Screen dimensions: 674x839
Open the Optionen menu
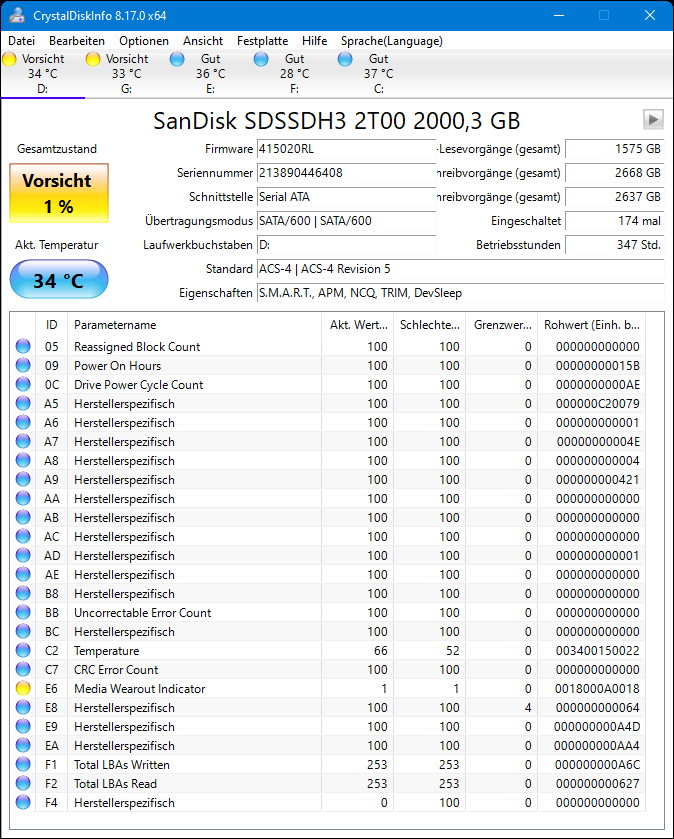[x=144, y=41]
